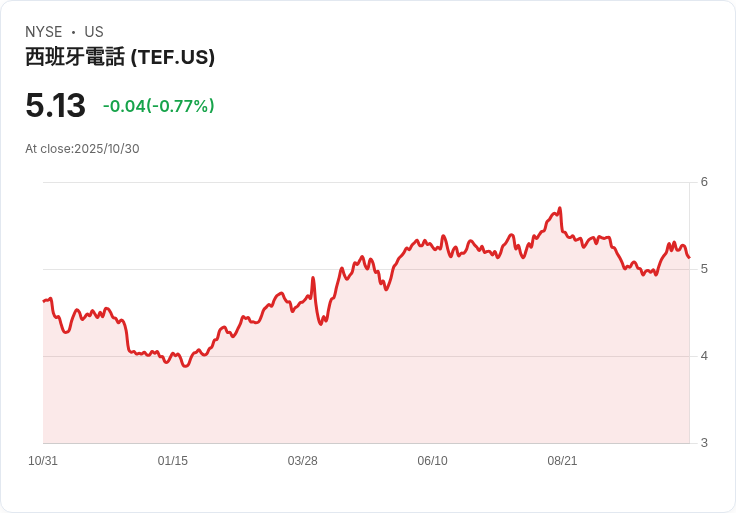The image size is (736, 513).
Task: Click the green -0.04(-0.77%) change value
Action: [158, 106]
